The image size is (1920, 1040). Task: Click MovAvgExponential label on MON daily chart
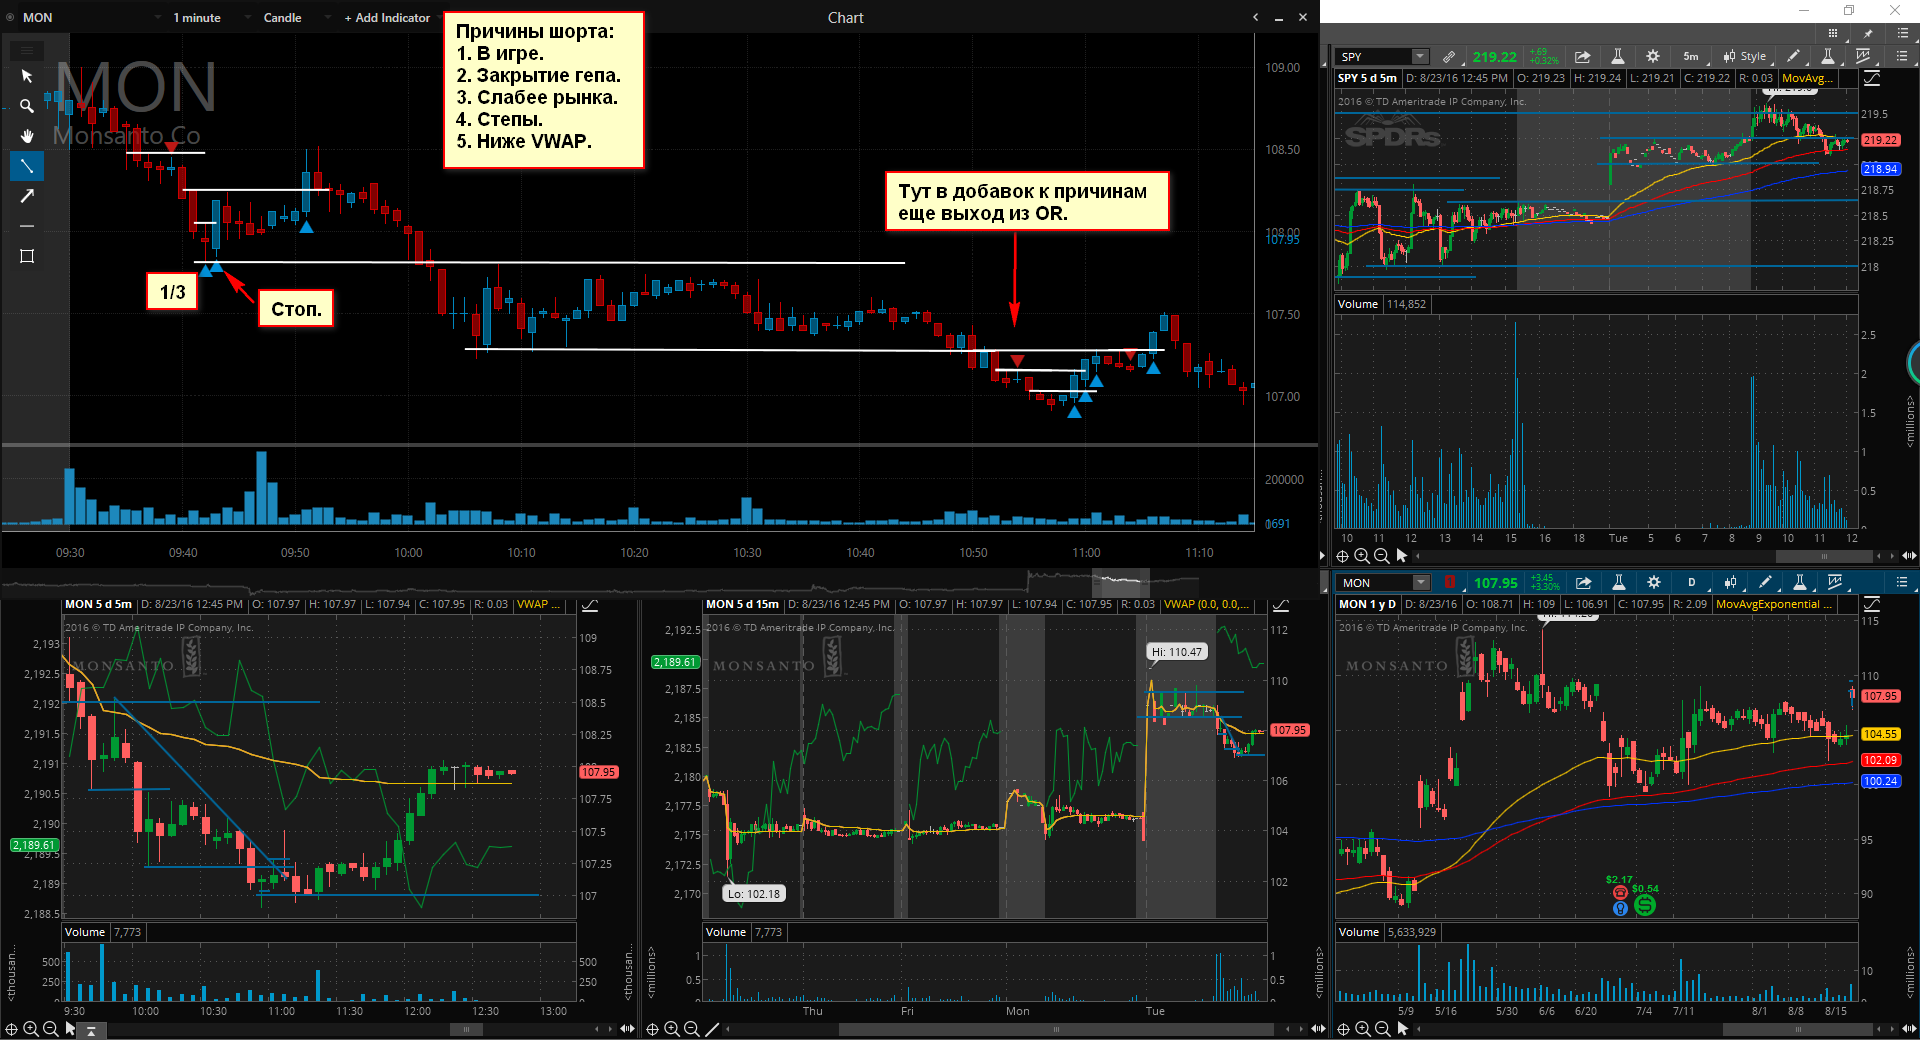coord(1774,604)
